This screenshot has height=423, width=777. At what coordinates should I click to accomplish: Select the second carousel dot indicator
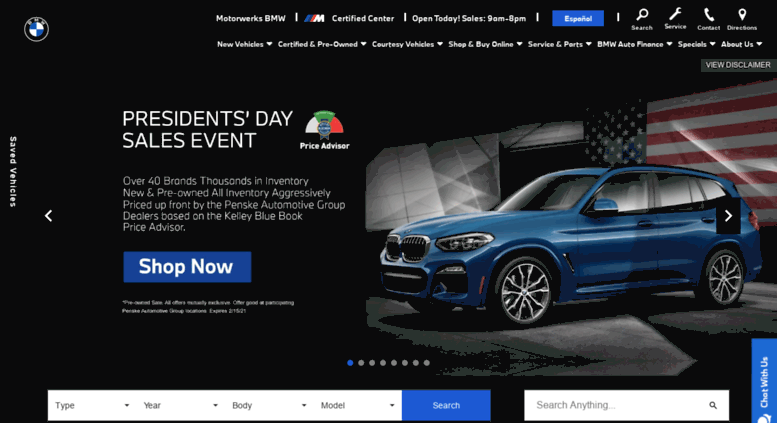[x=361, y=363]
